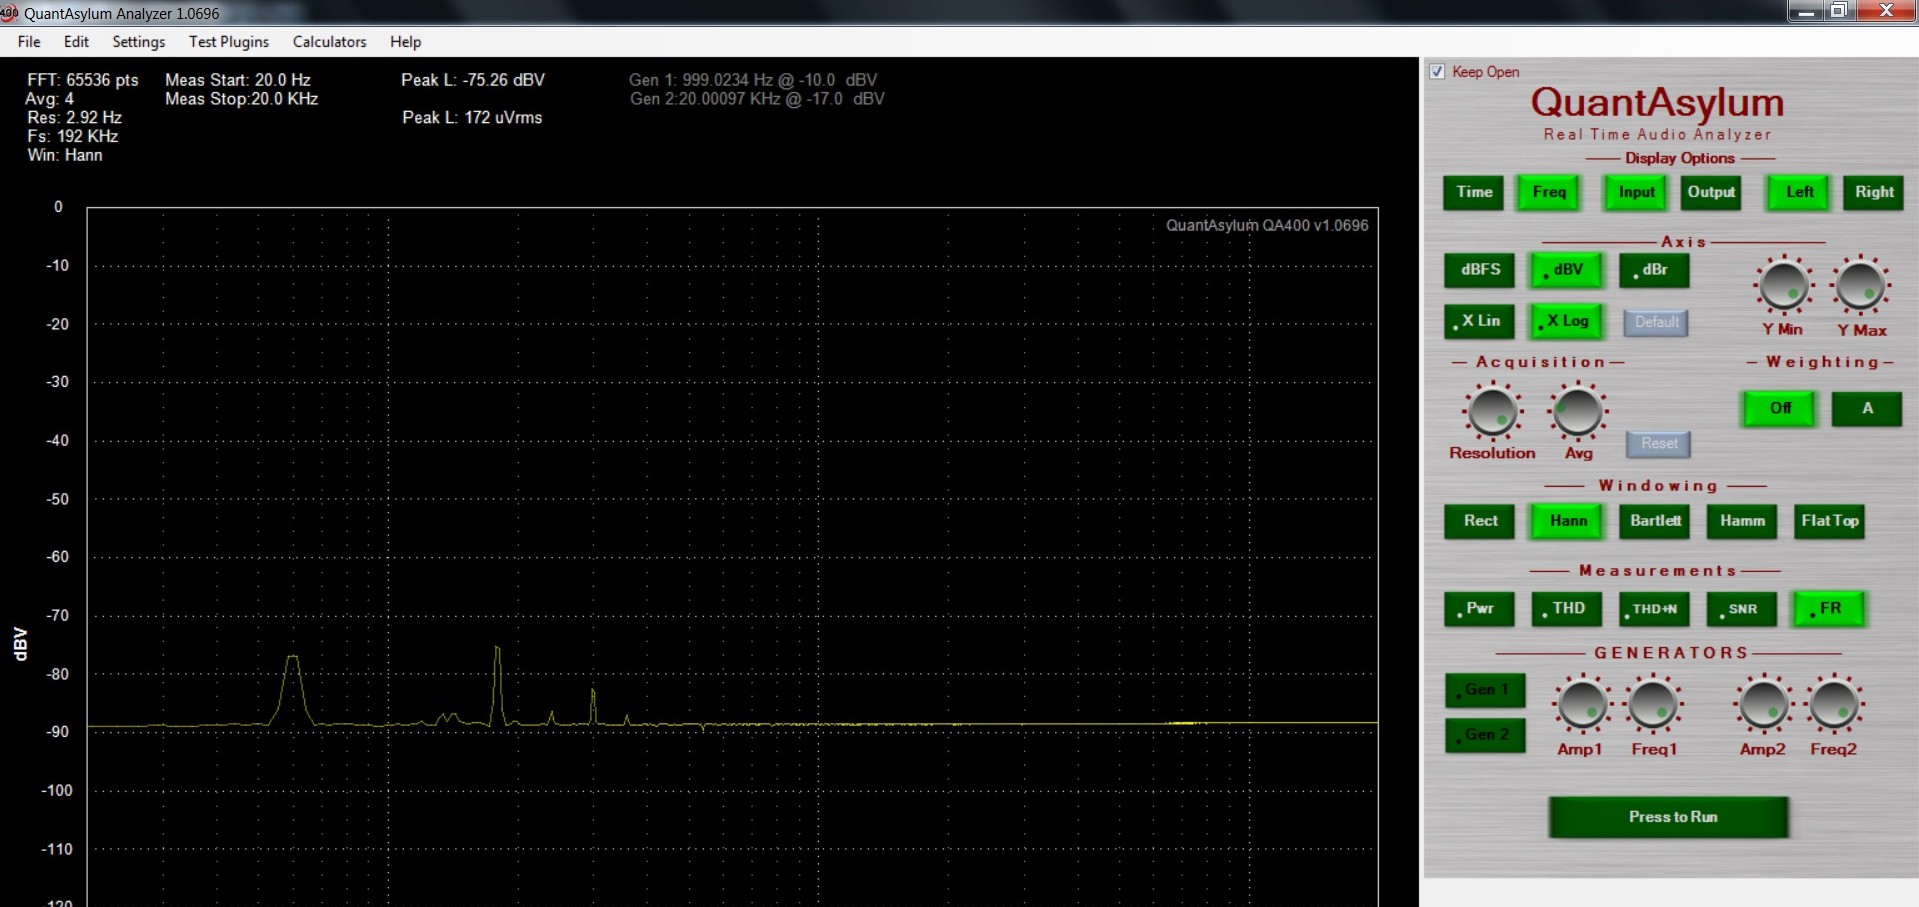1919x907 pixels.
Task: Click the Freq1 knob
Action: tap(1653, 703)
